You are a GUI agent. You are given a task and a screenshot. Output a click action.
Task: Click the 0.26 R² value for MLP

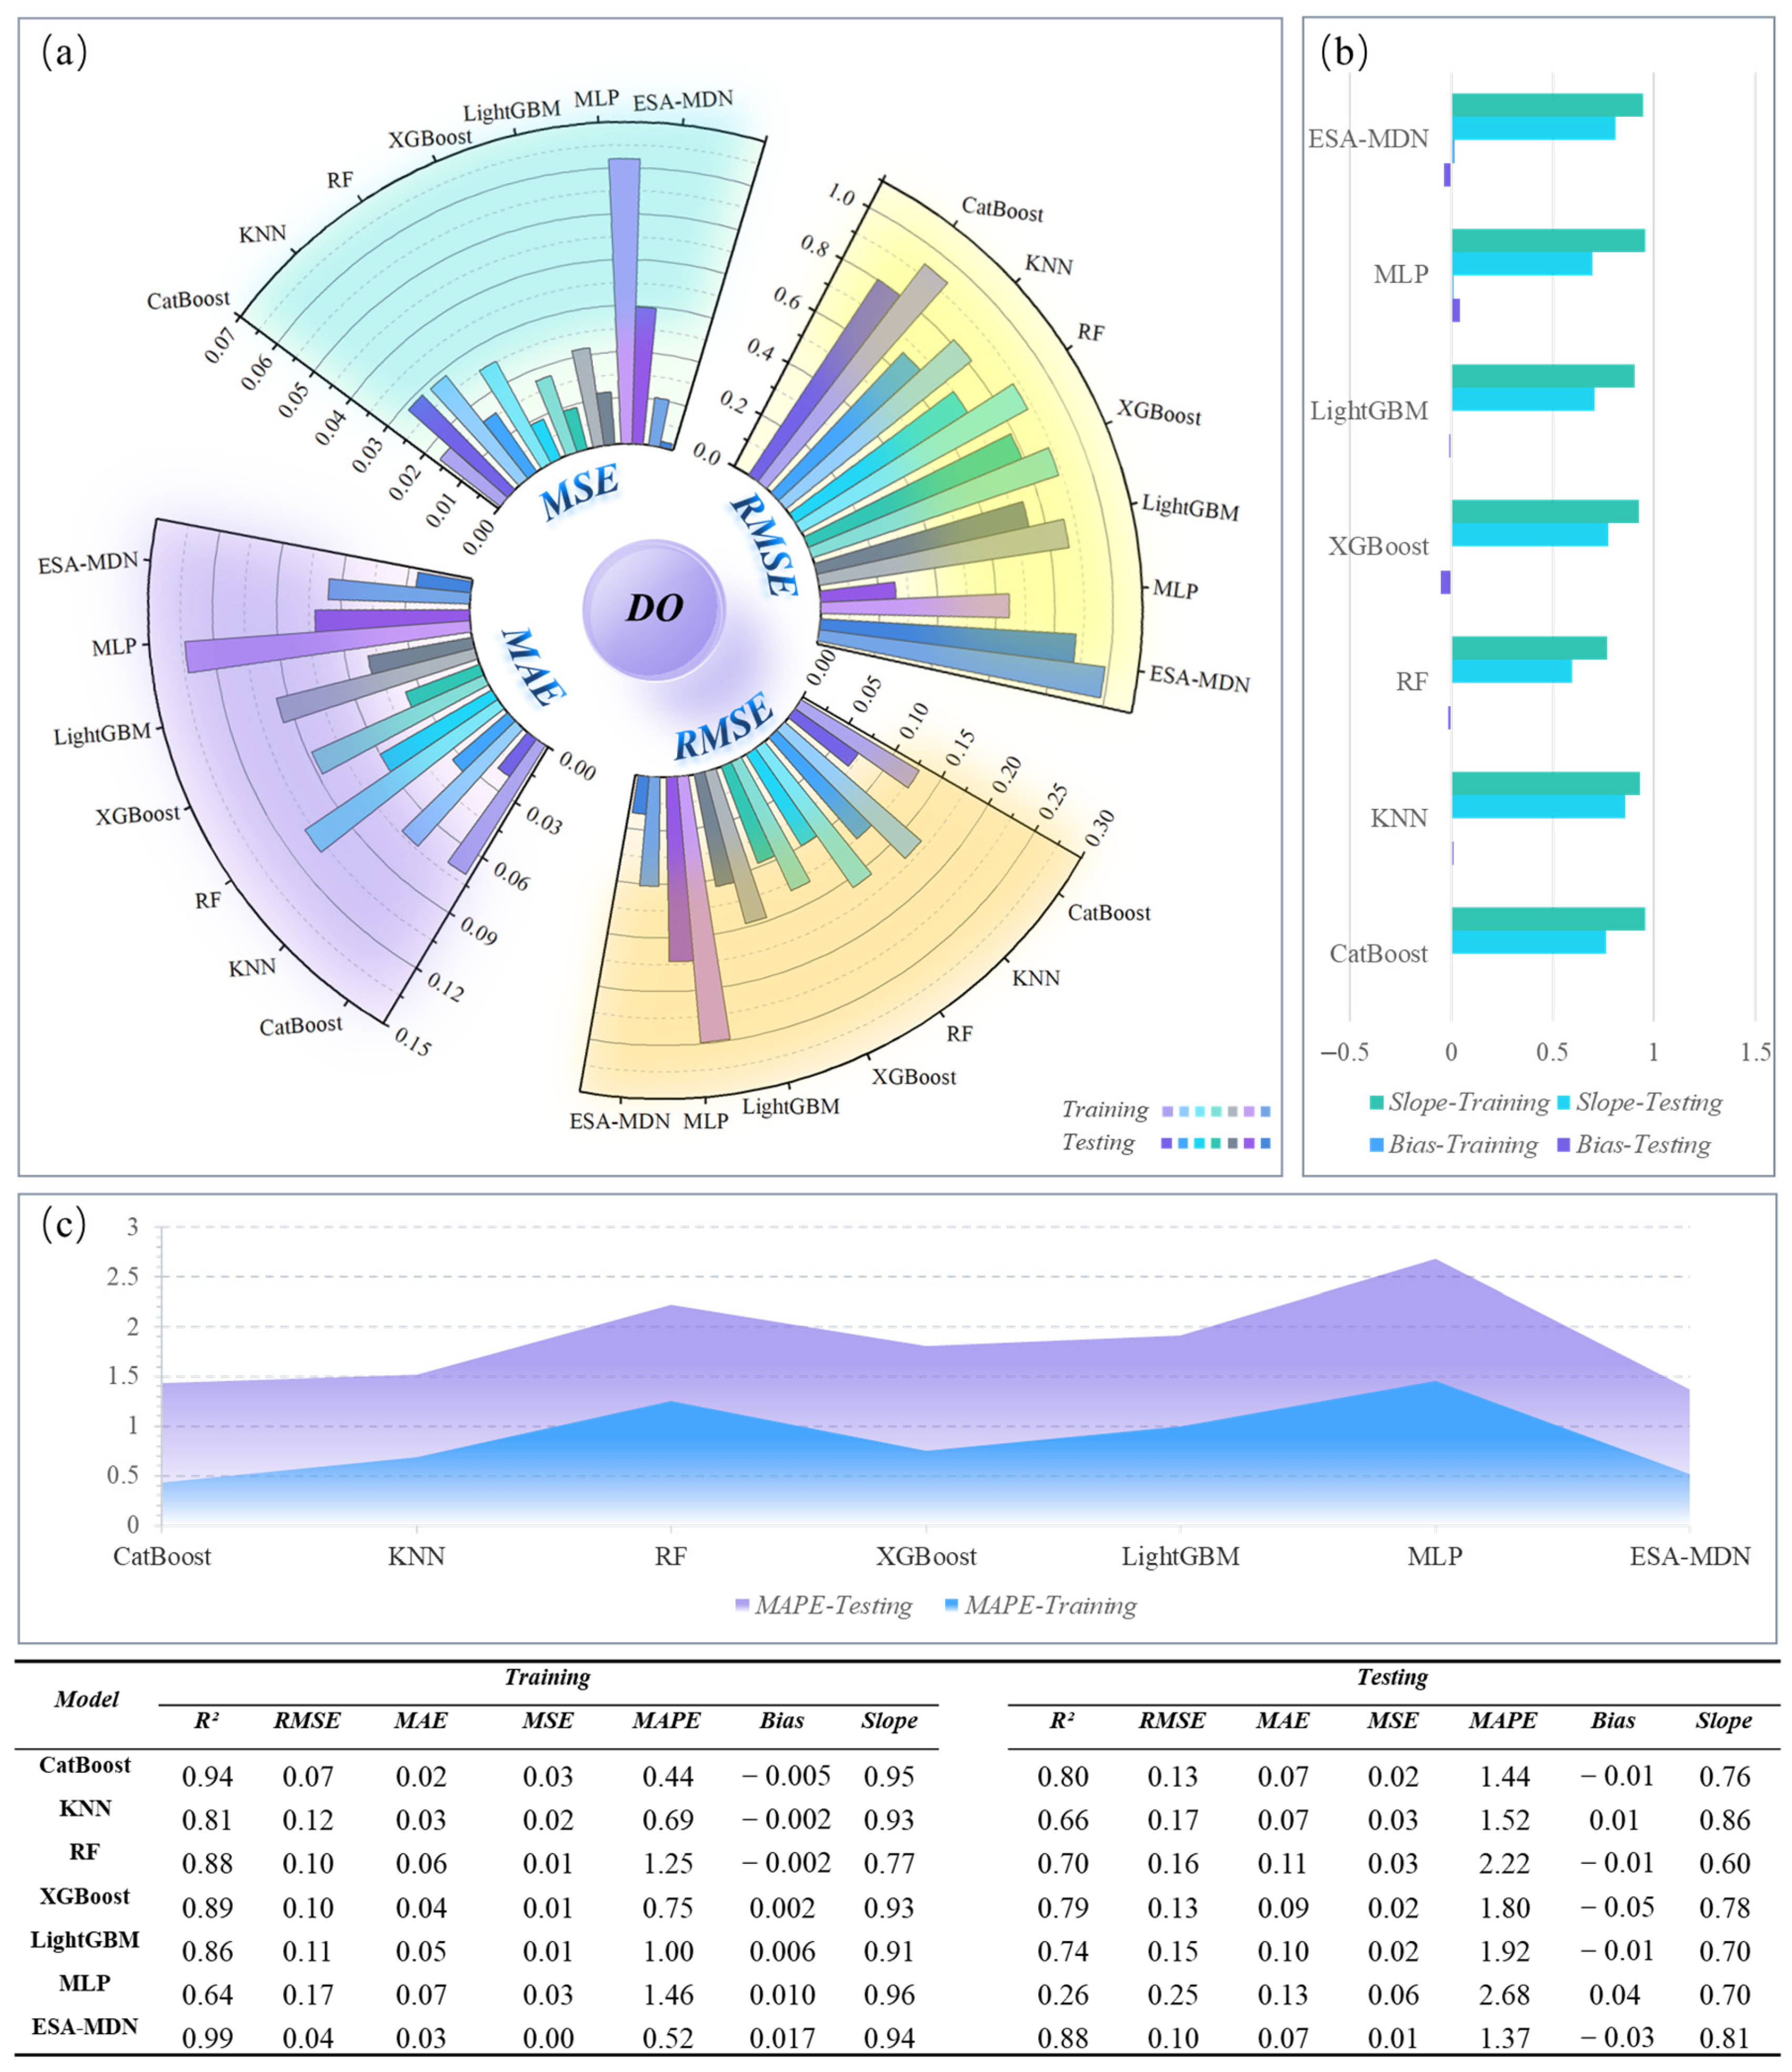pyautogui.click(x=1062, y=1995)
